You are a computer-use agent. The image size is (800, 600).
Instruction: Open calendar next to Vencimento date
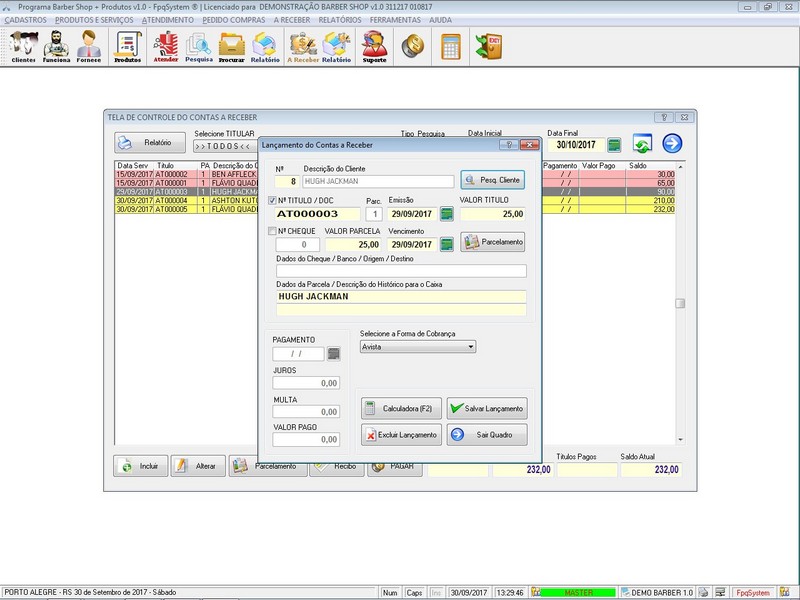(x=446, y=244)
